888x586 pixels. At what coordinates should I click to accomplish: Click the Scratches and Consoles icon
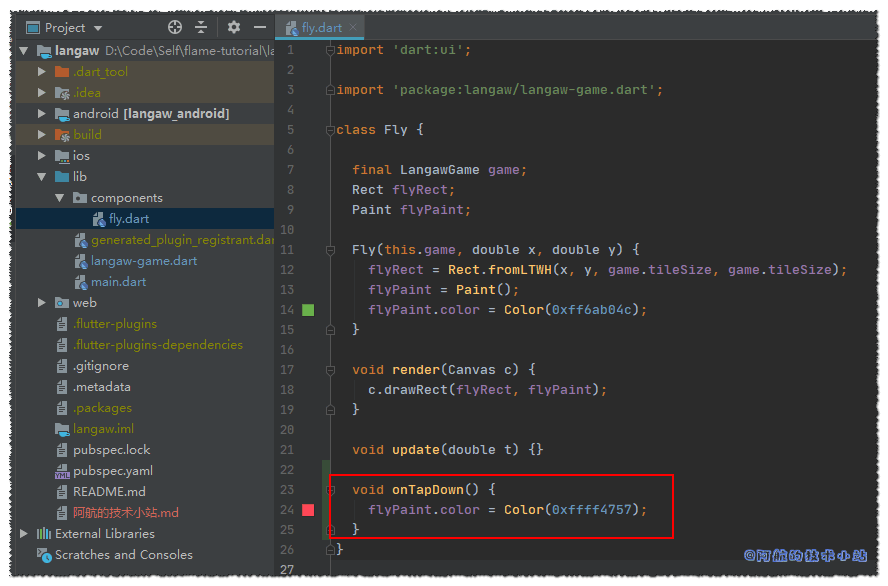click(x=44, y=555)
